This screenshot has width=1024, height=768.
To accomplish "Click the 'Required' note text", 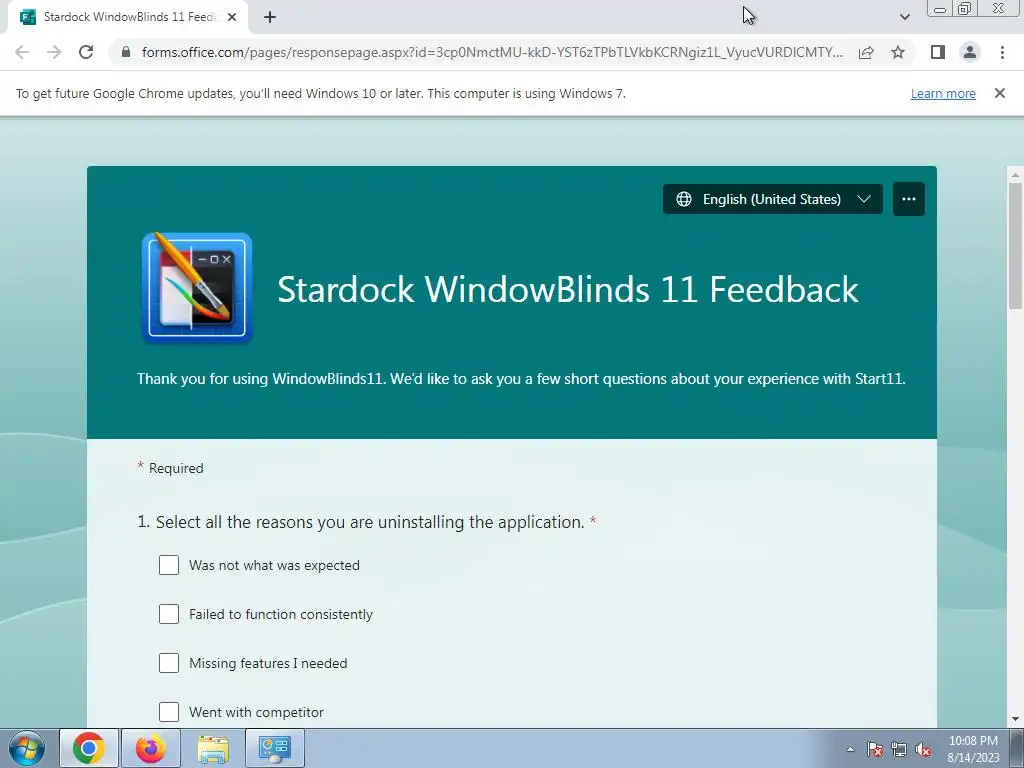I will click(176, 468).
